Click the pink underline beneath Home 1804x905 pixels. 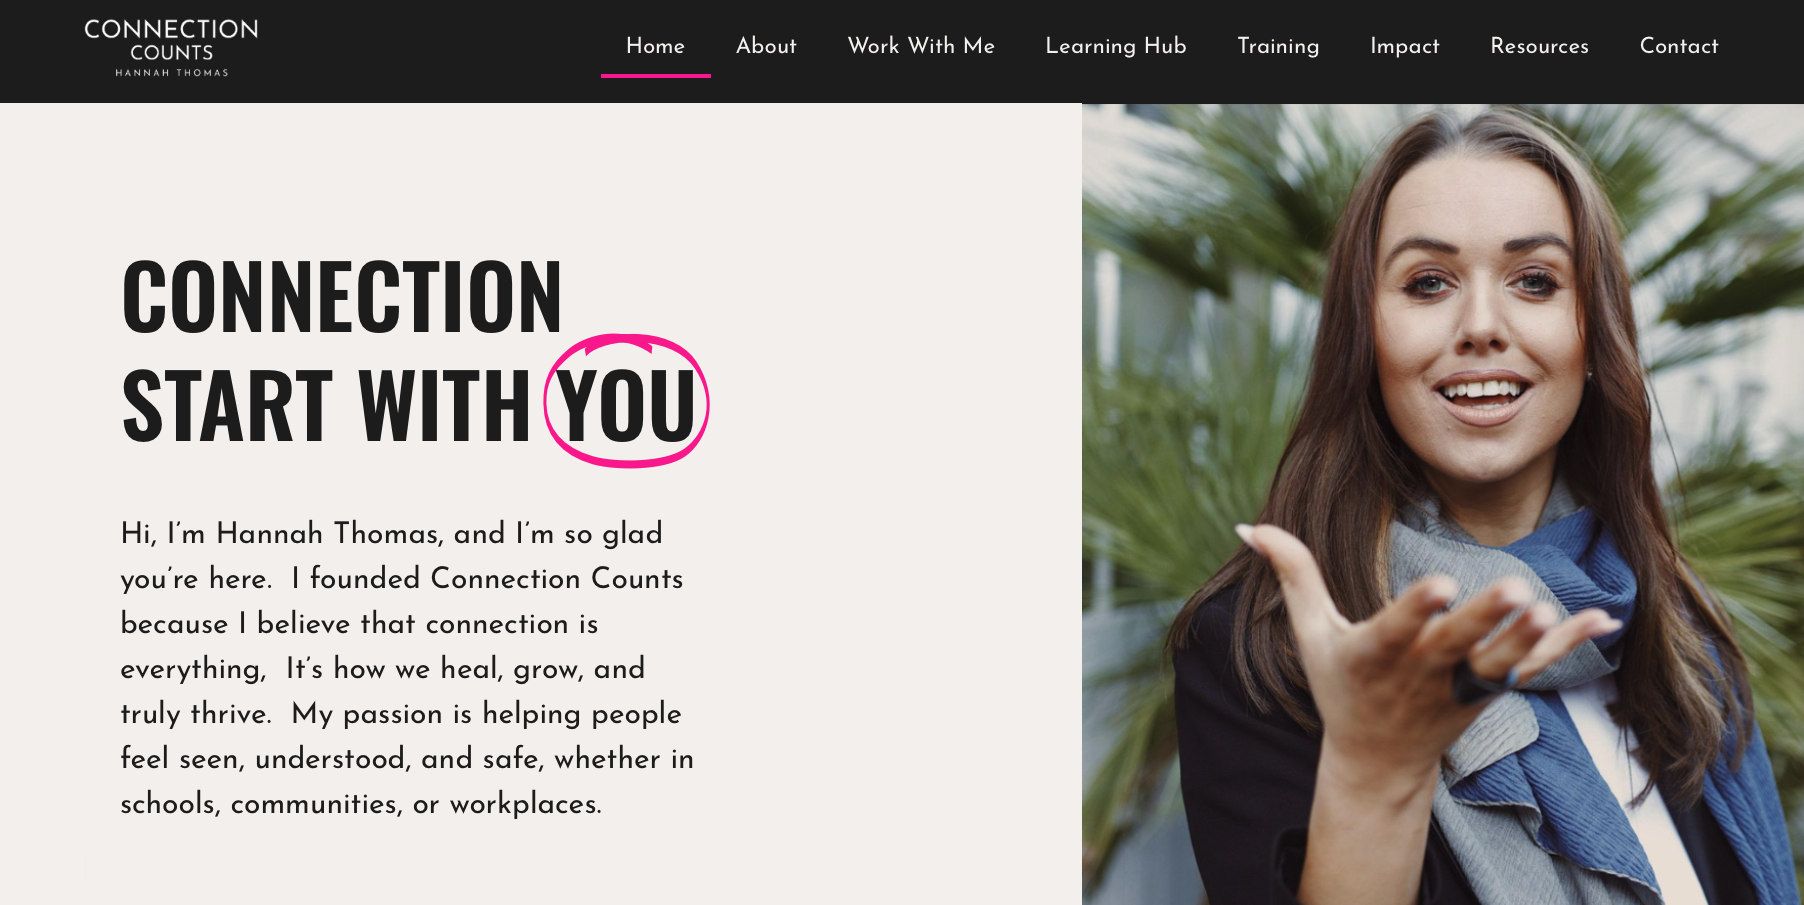pos(656,76)
